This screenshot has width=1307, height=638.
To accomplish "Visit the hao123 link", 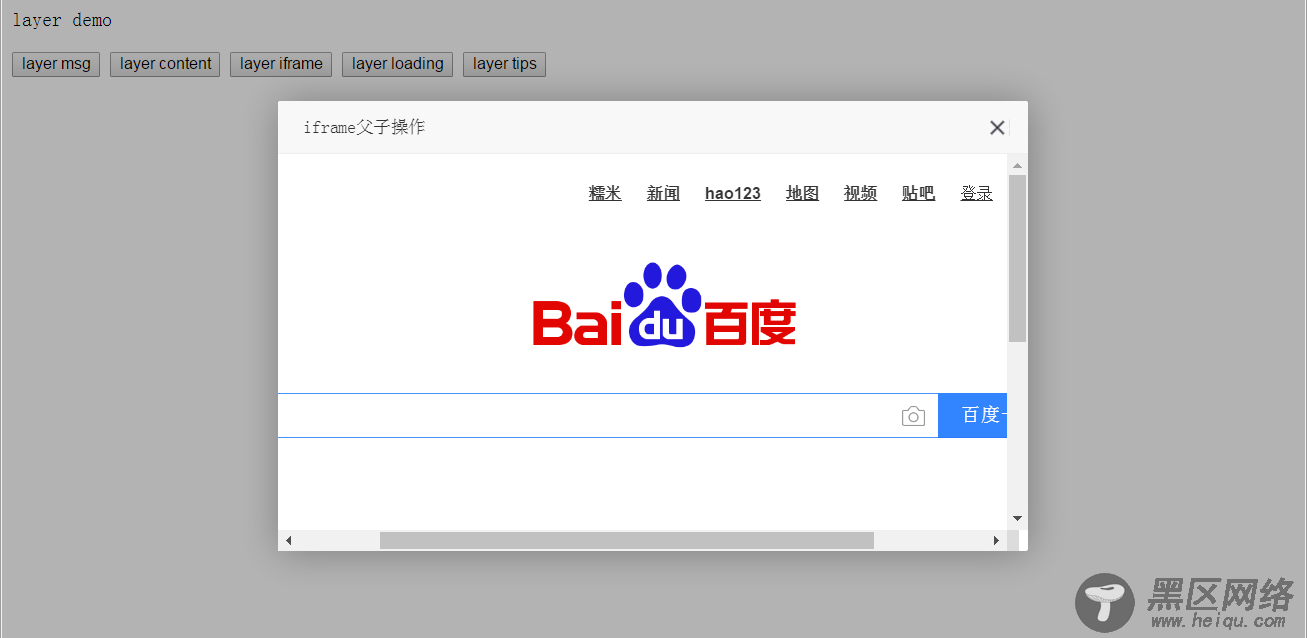I will [x=733, y=193].
